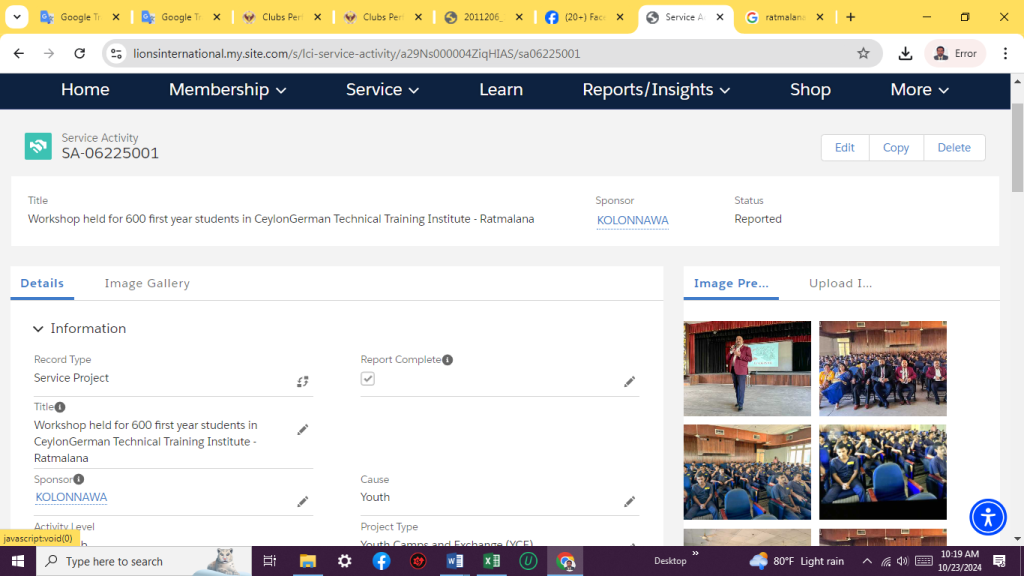Open Task View from taskbar
The image size is (1024, 576).
point(269,561)
